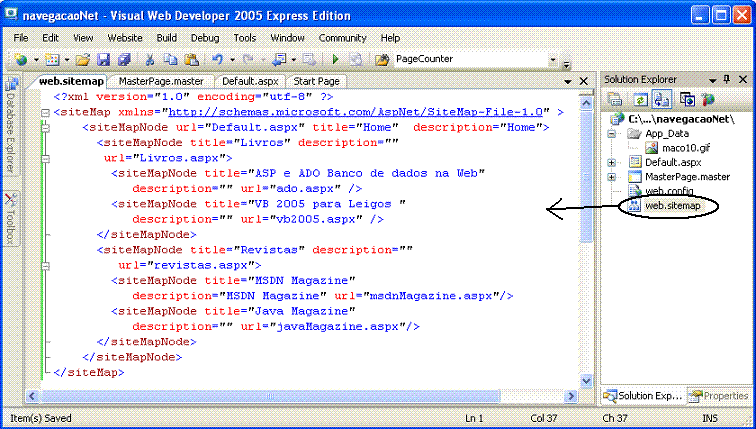The height and width of the screenshot is (429, 756).
Task: Switch to the MasterPage.master tab
Action: 161,81
